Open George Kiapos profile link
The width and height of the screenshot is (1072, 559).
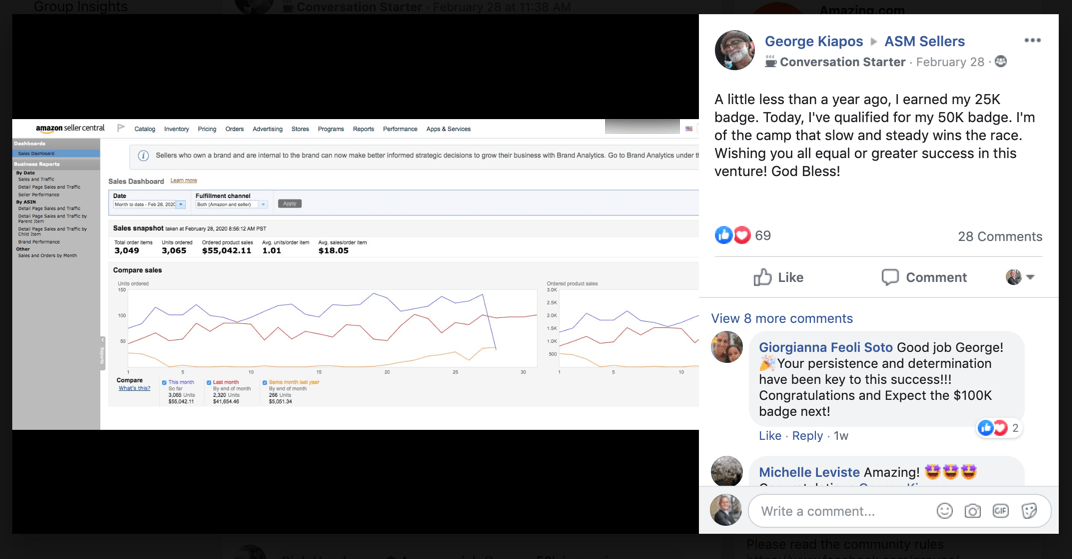(813, 41)
